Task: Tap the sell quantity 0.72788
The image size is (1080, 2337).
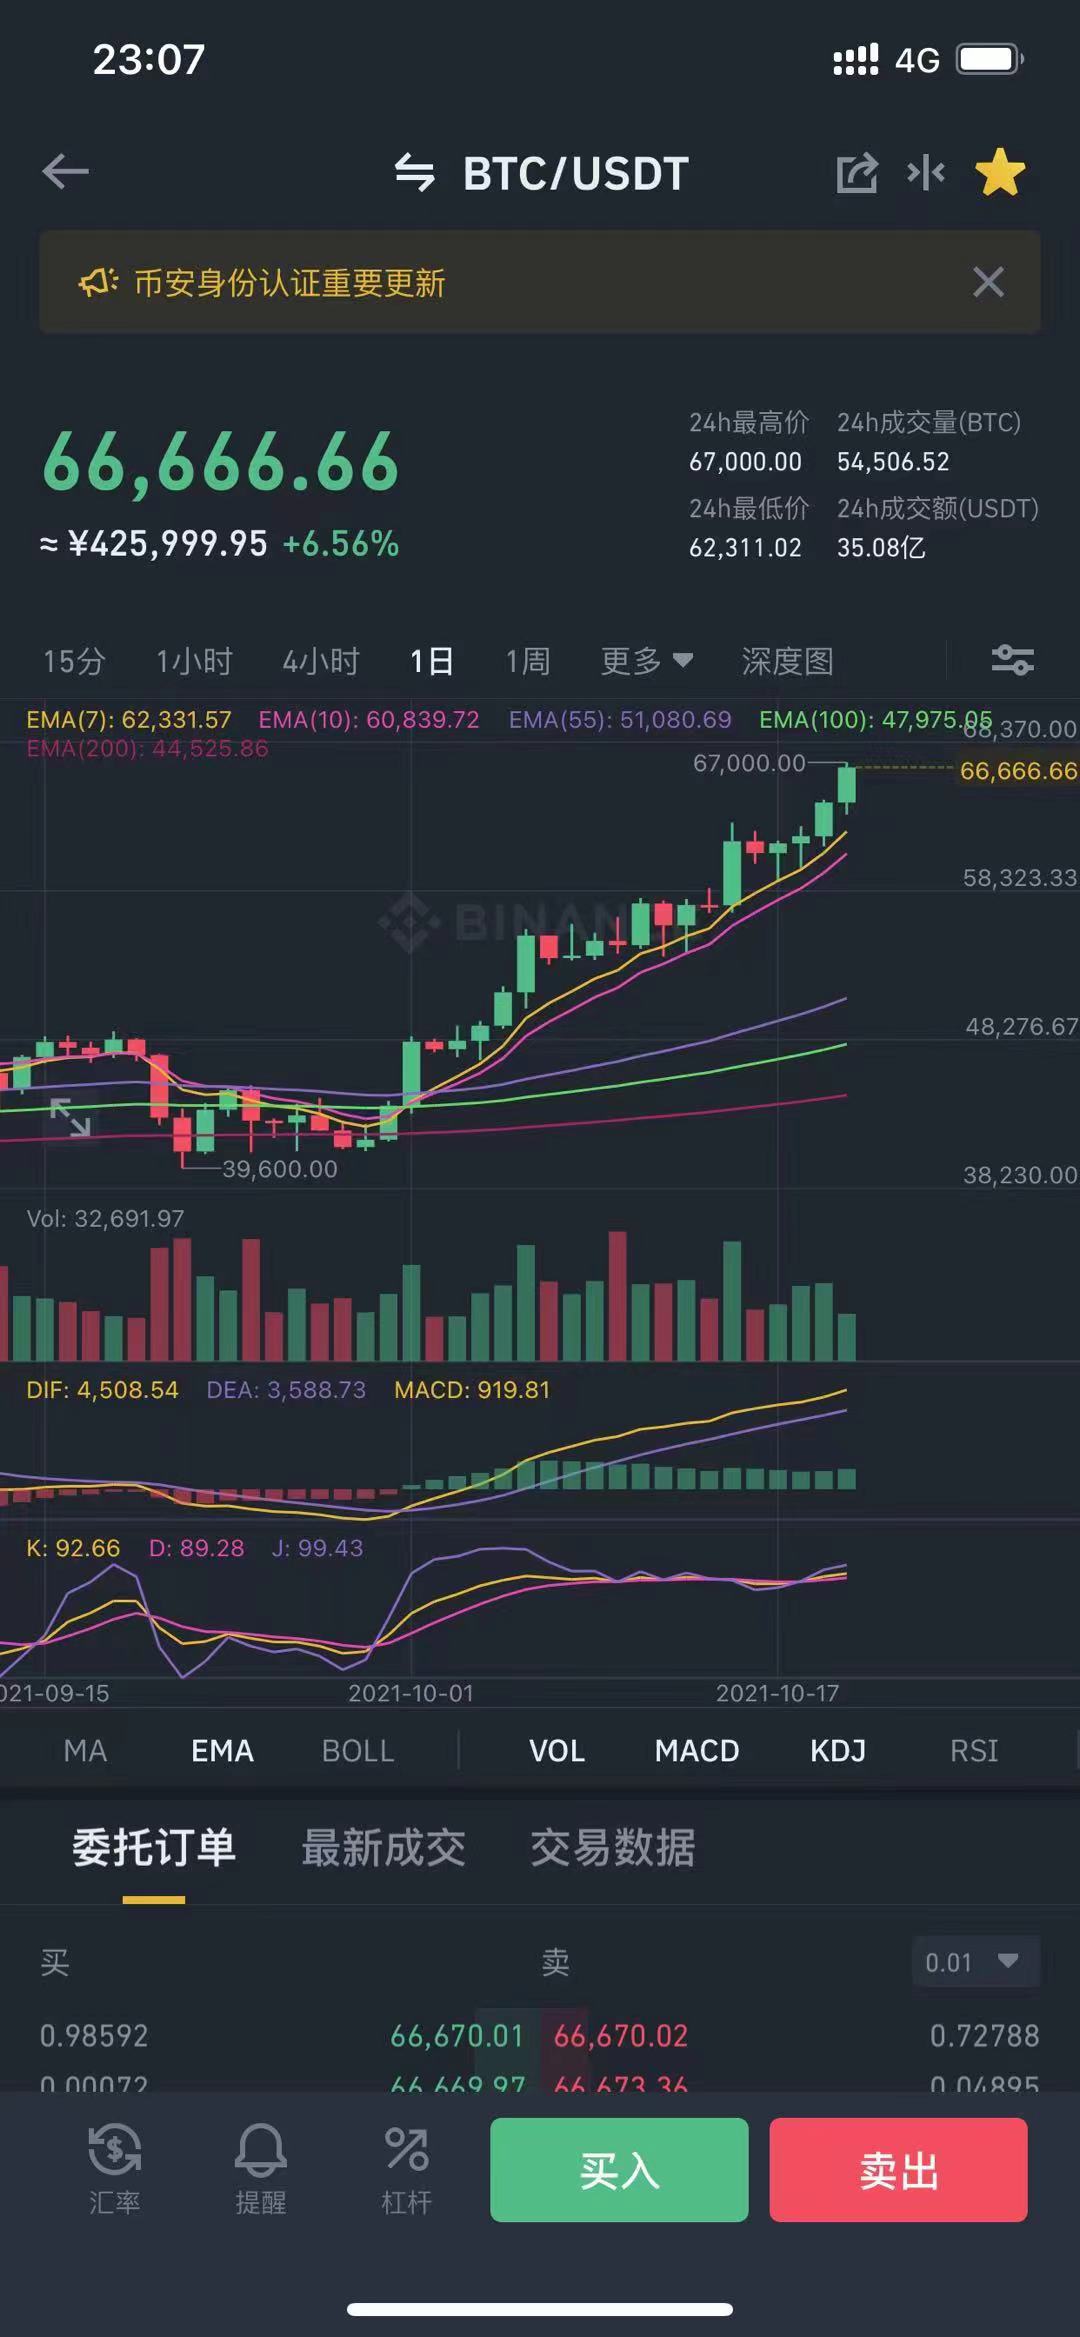Action: point(985,2035)
